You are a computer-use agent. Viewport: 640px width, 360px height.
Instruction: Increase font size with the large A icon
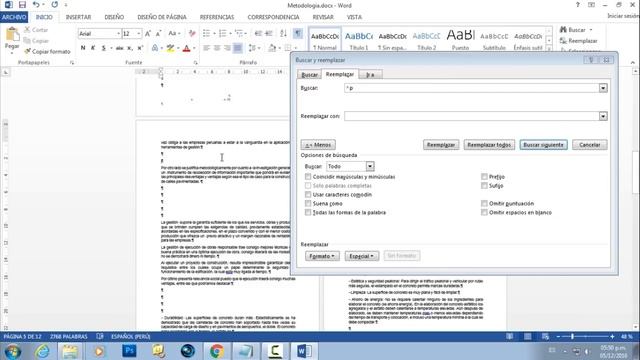coord(148,33)
